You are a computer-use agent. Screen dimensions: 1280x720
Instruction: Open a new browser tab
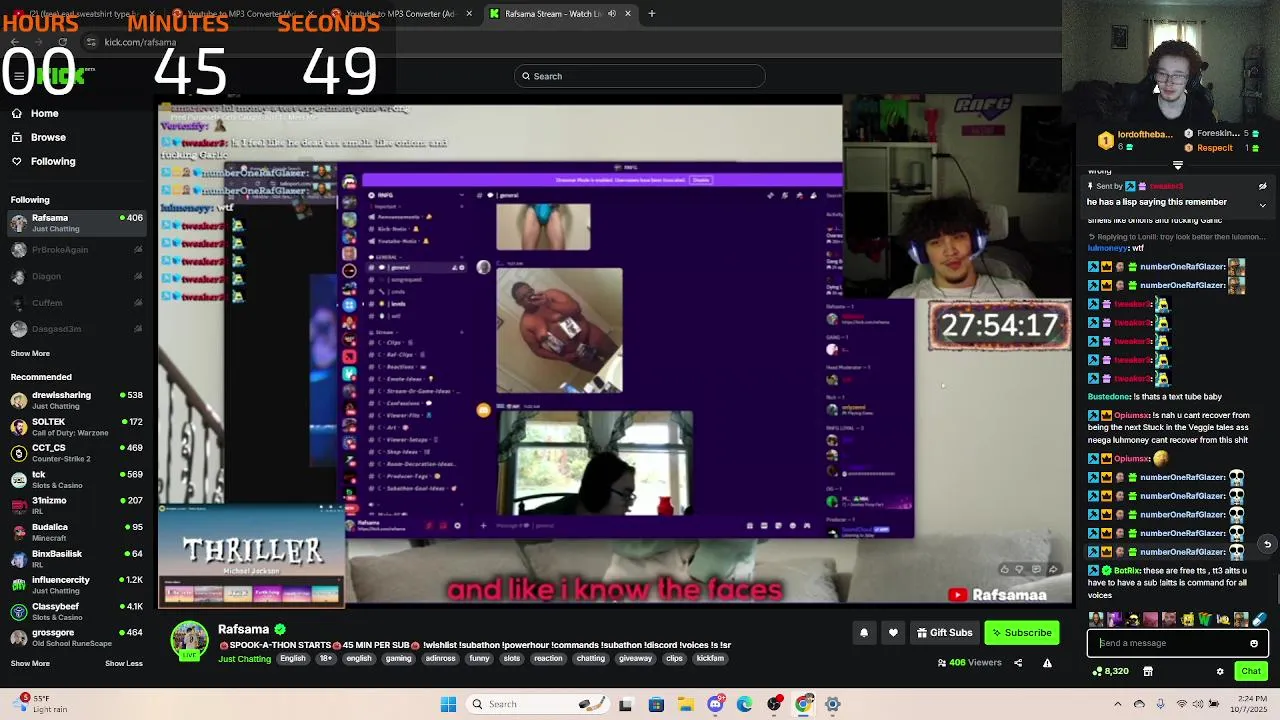click(652, 14)
